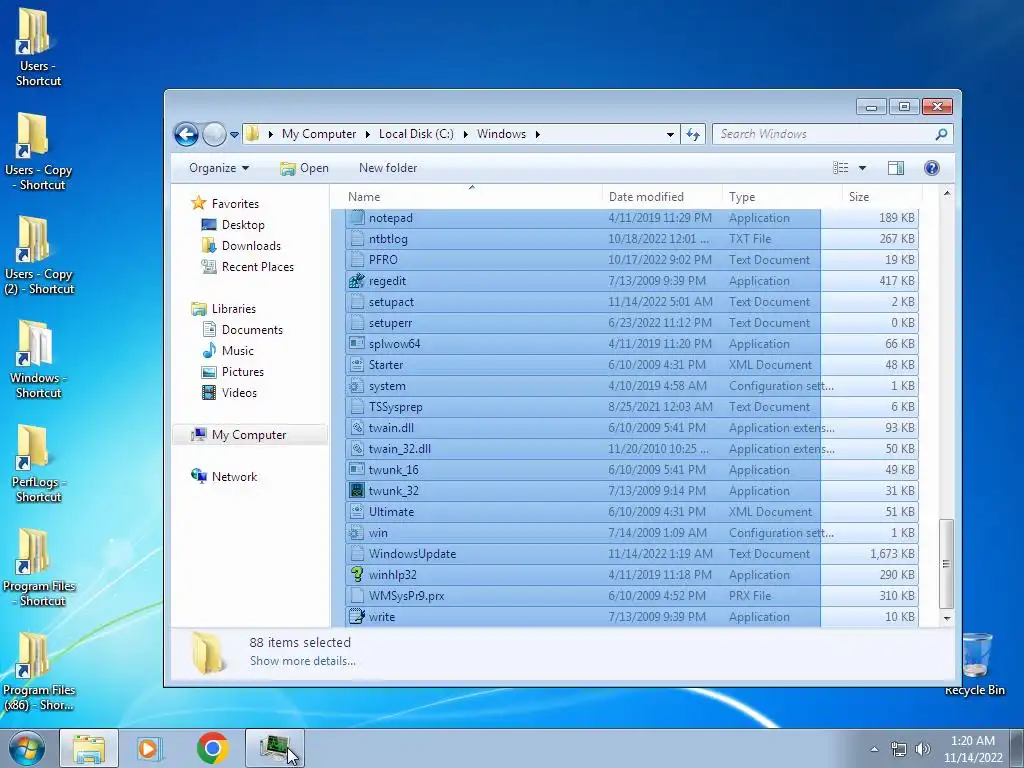Viewport: 1024px width, 768px height.
Task: Sort by the Date modified column header
Action: point(662,197)
